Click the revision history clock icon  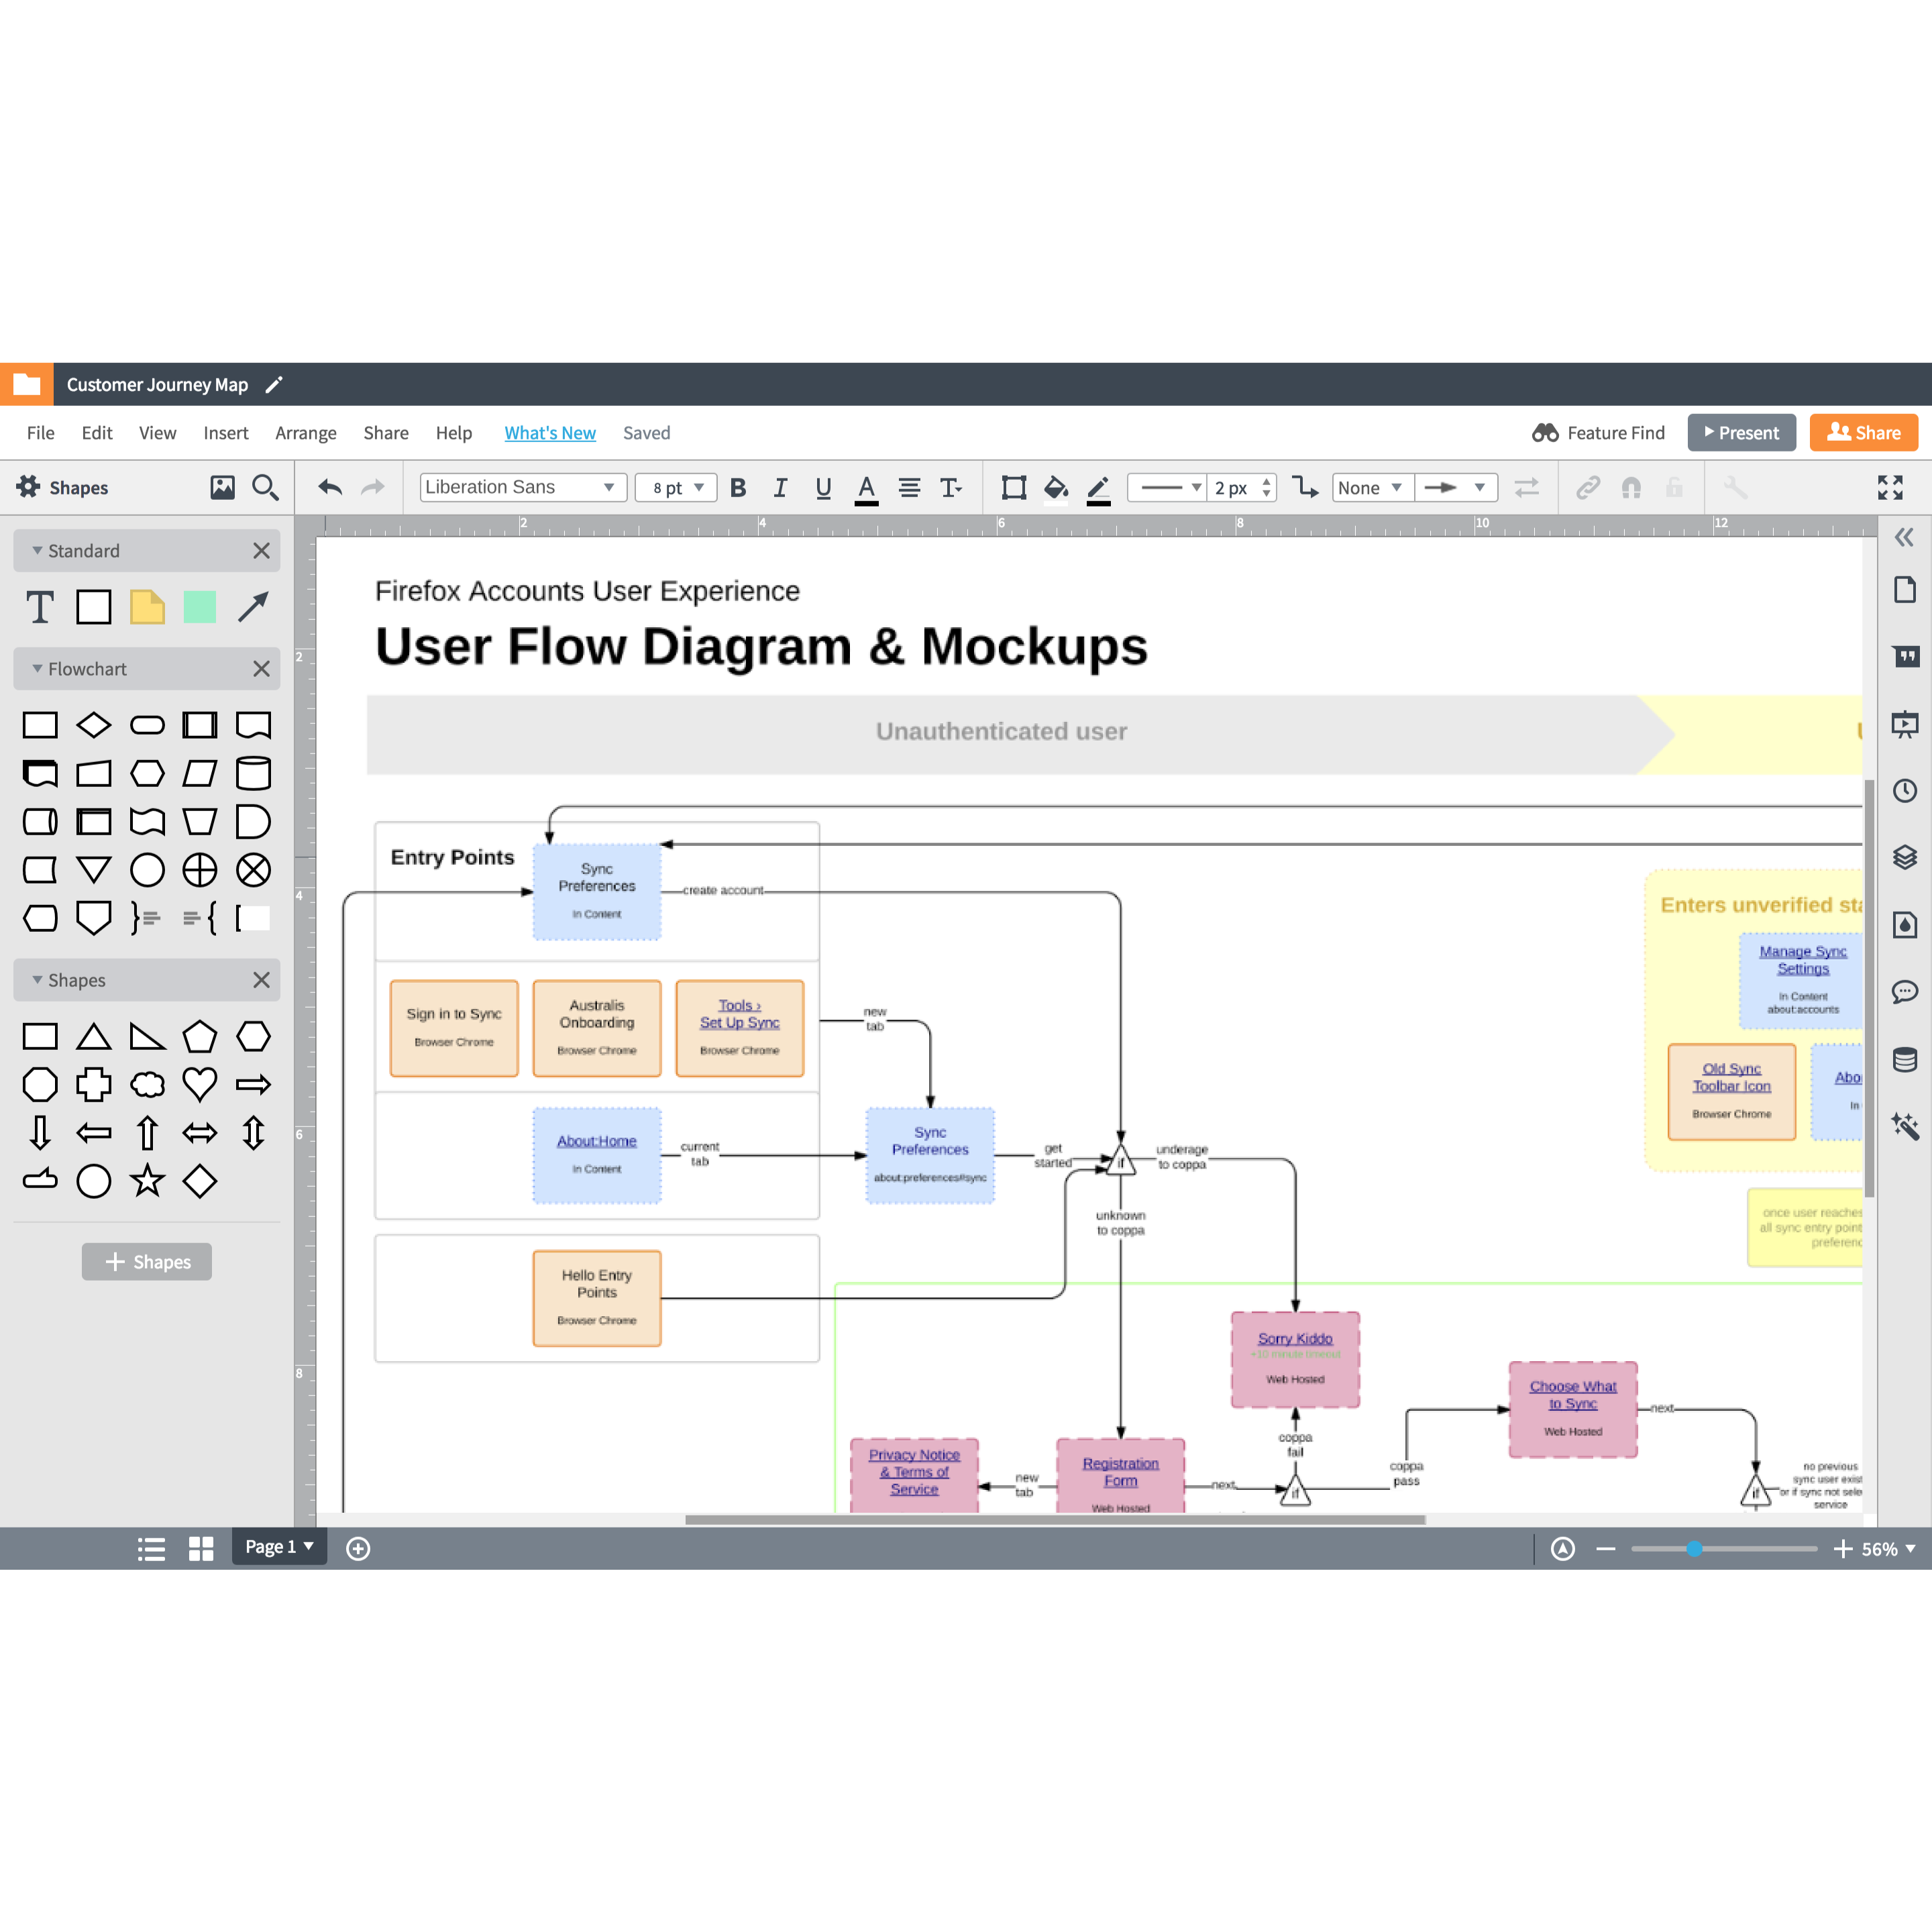tap(1904, 791)
